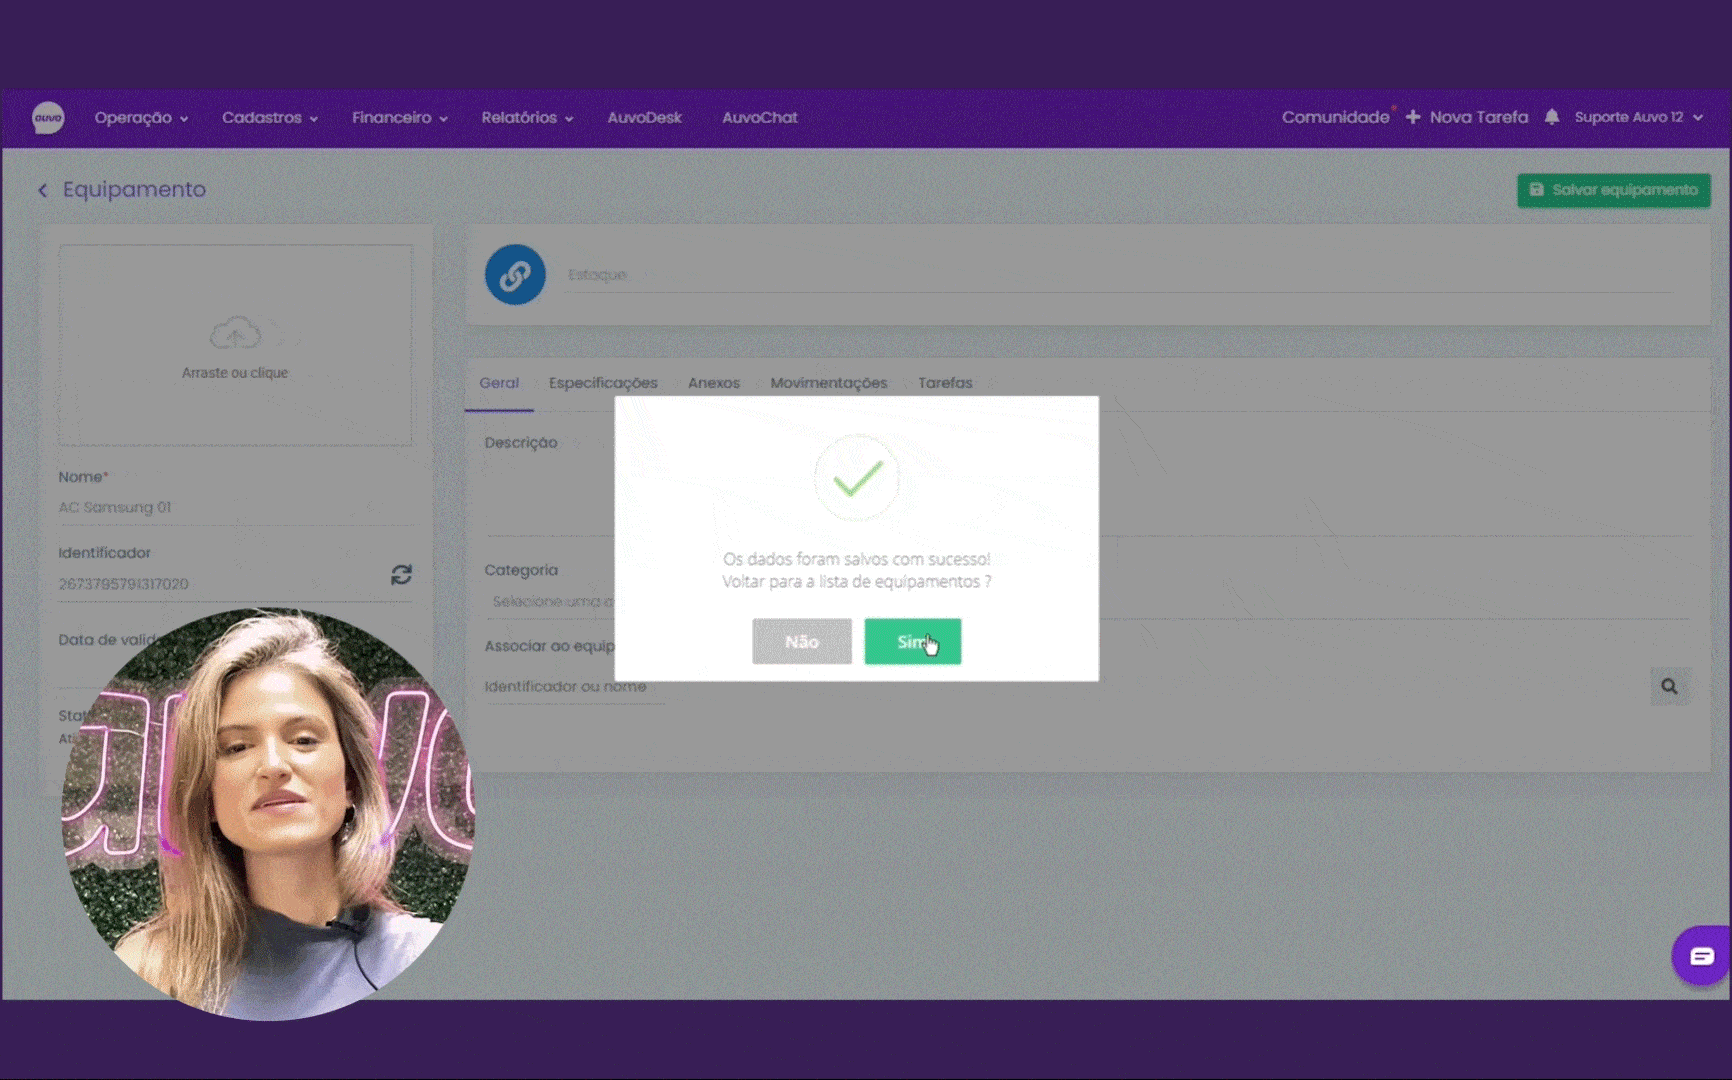Click the notification bell icon
This screenshot has width=1732, height=1080.
(1551, 117)
